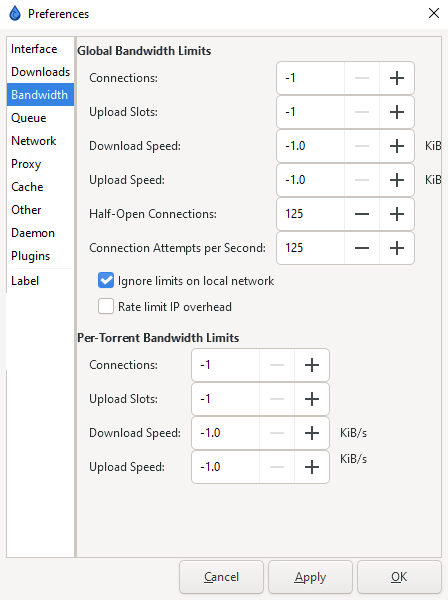This screenshot has width=448, height=600.
Task: Increase per-torrent Connections with plus
Action: [312, 365]
